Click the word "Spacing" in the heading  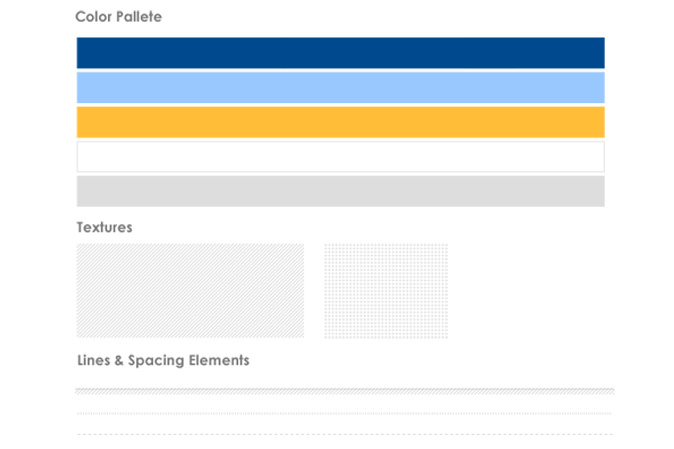tap(156, 361)
